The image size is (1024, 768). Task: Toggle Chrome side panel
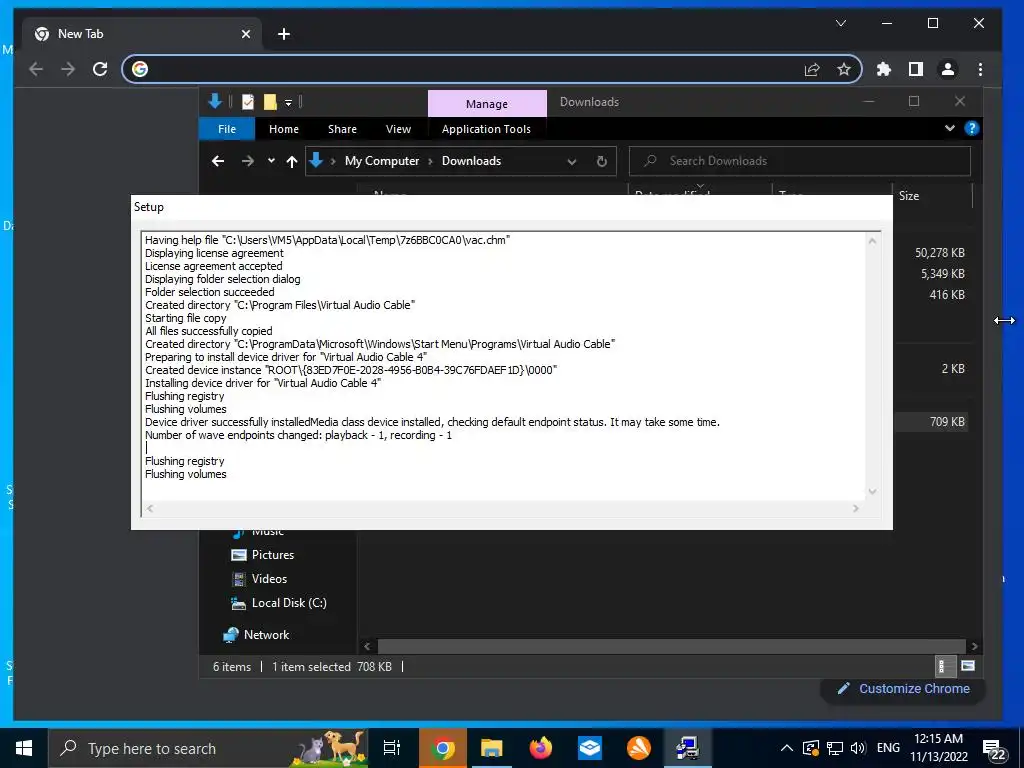(x=916, y=69)
